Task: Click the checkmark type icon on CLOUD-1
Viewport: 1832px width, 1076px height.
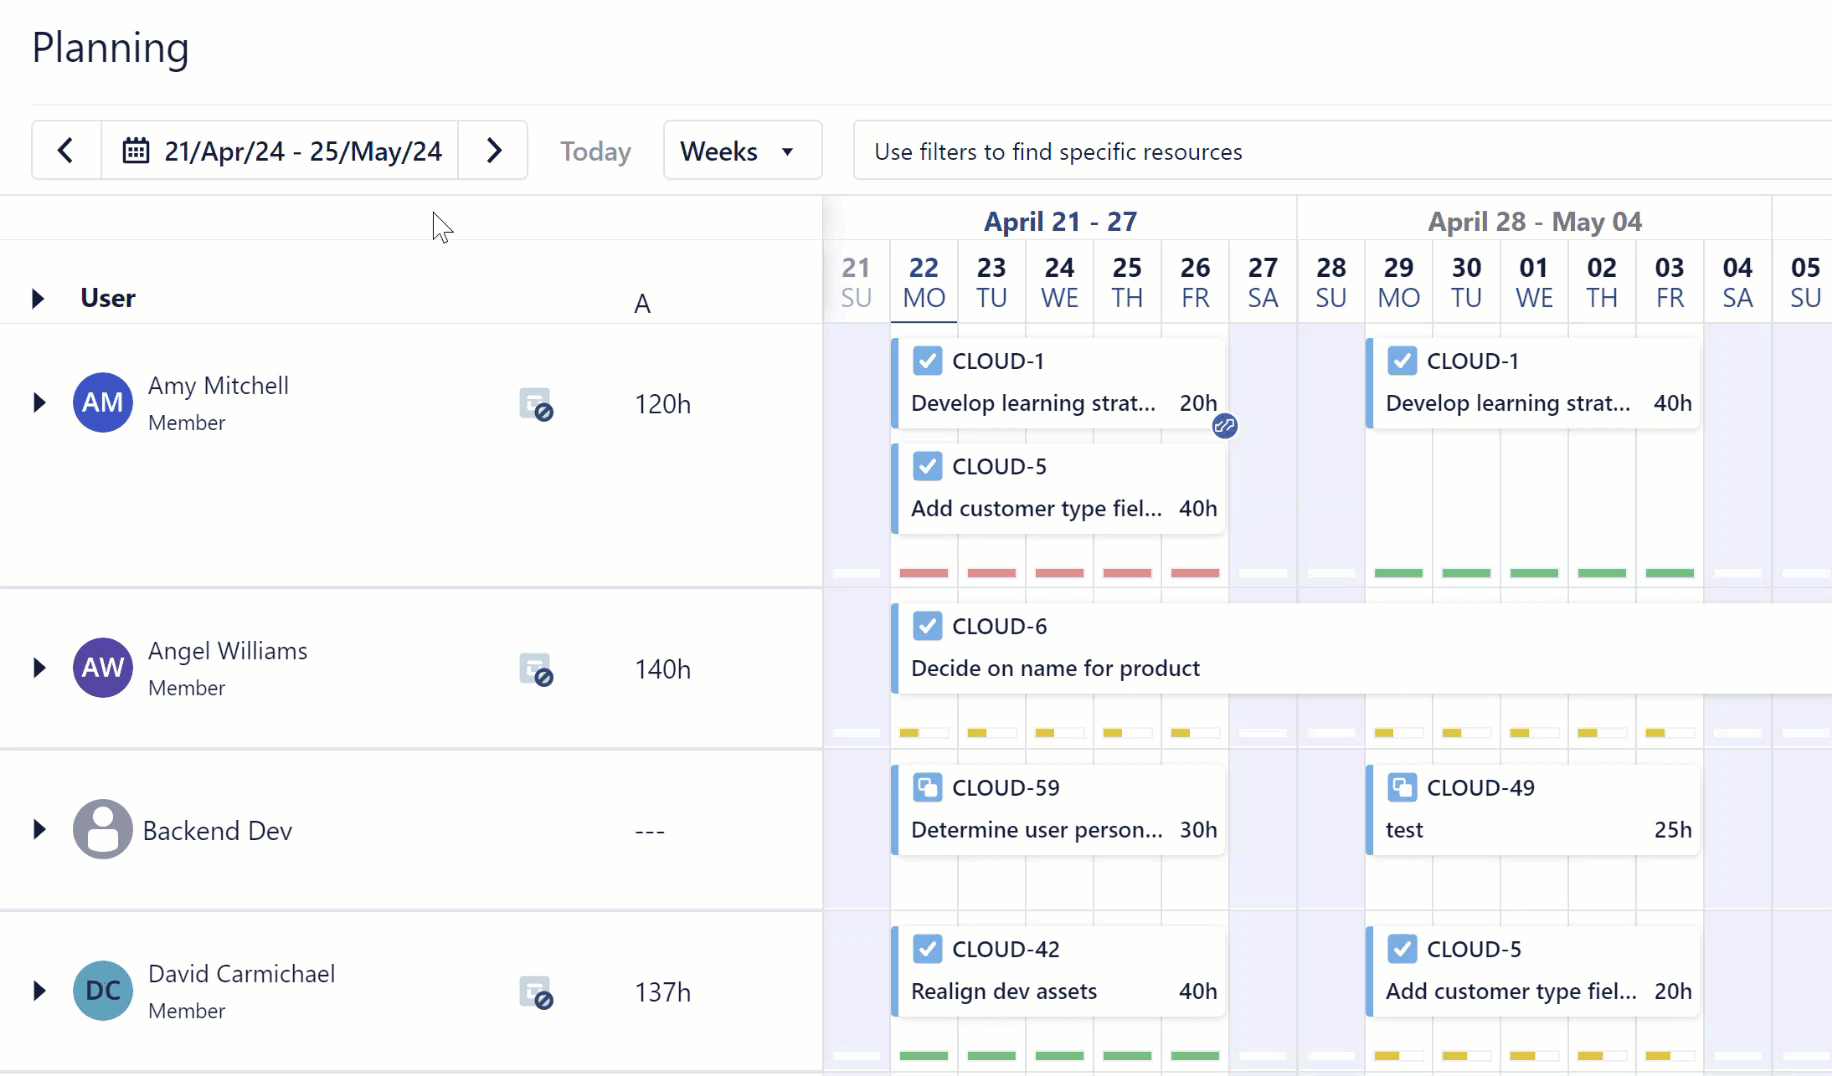Action: tap(927, 360)
